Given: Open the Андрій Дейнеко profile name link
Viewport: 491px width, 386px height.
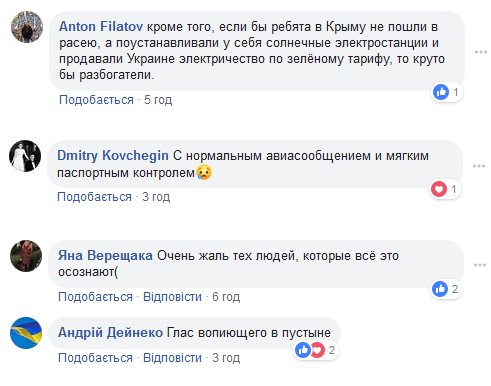Looking at the screenshot, I should coord(110,332).
